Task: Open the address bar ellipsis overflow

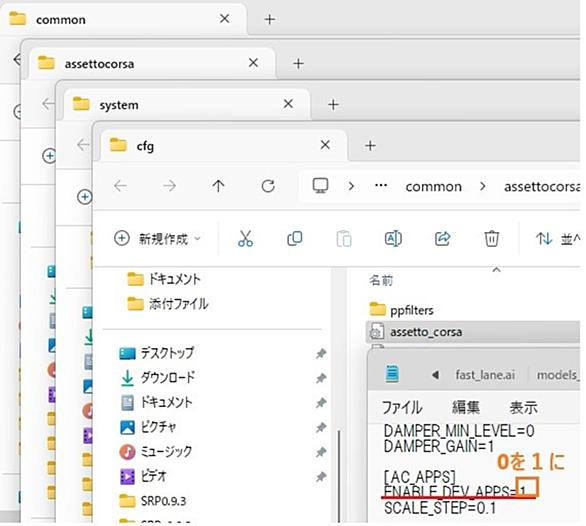Action: pos(381,185)
